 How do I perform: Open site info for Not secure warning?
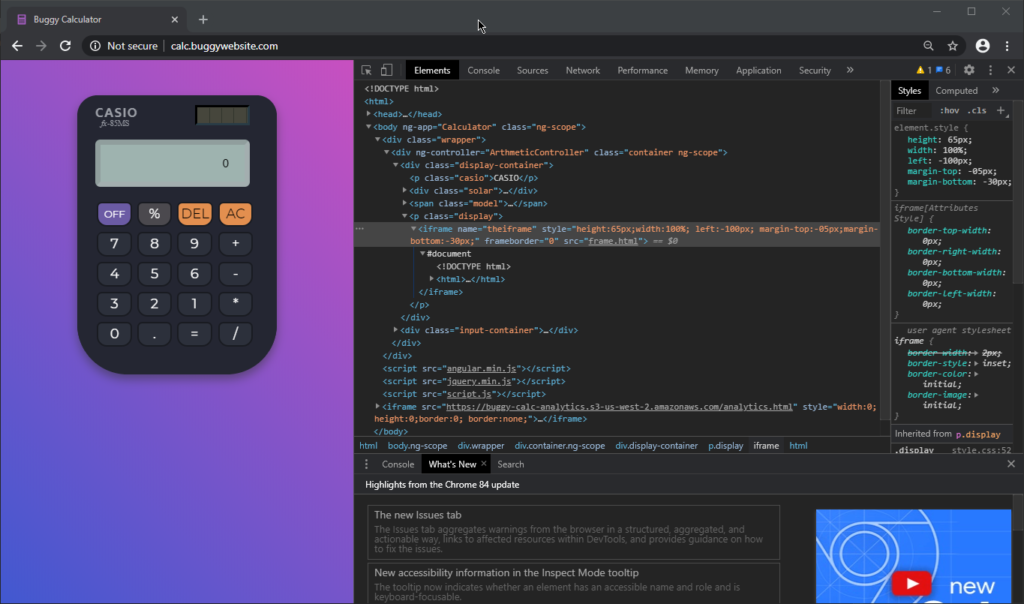[x=123, y=46]
